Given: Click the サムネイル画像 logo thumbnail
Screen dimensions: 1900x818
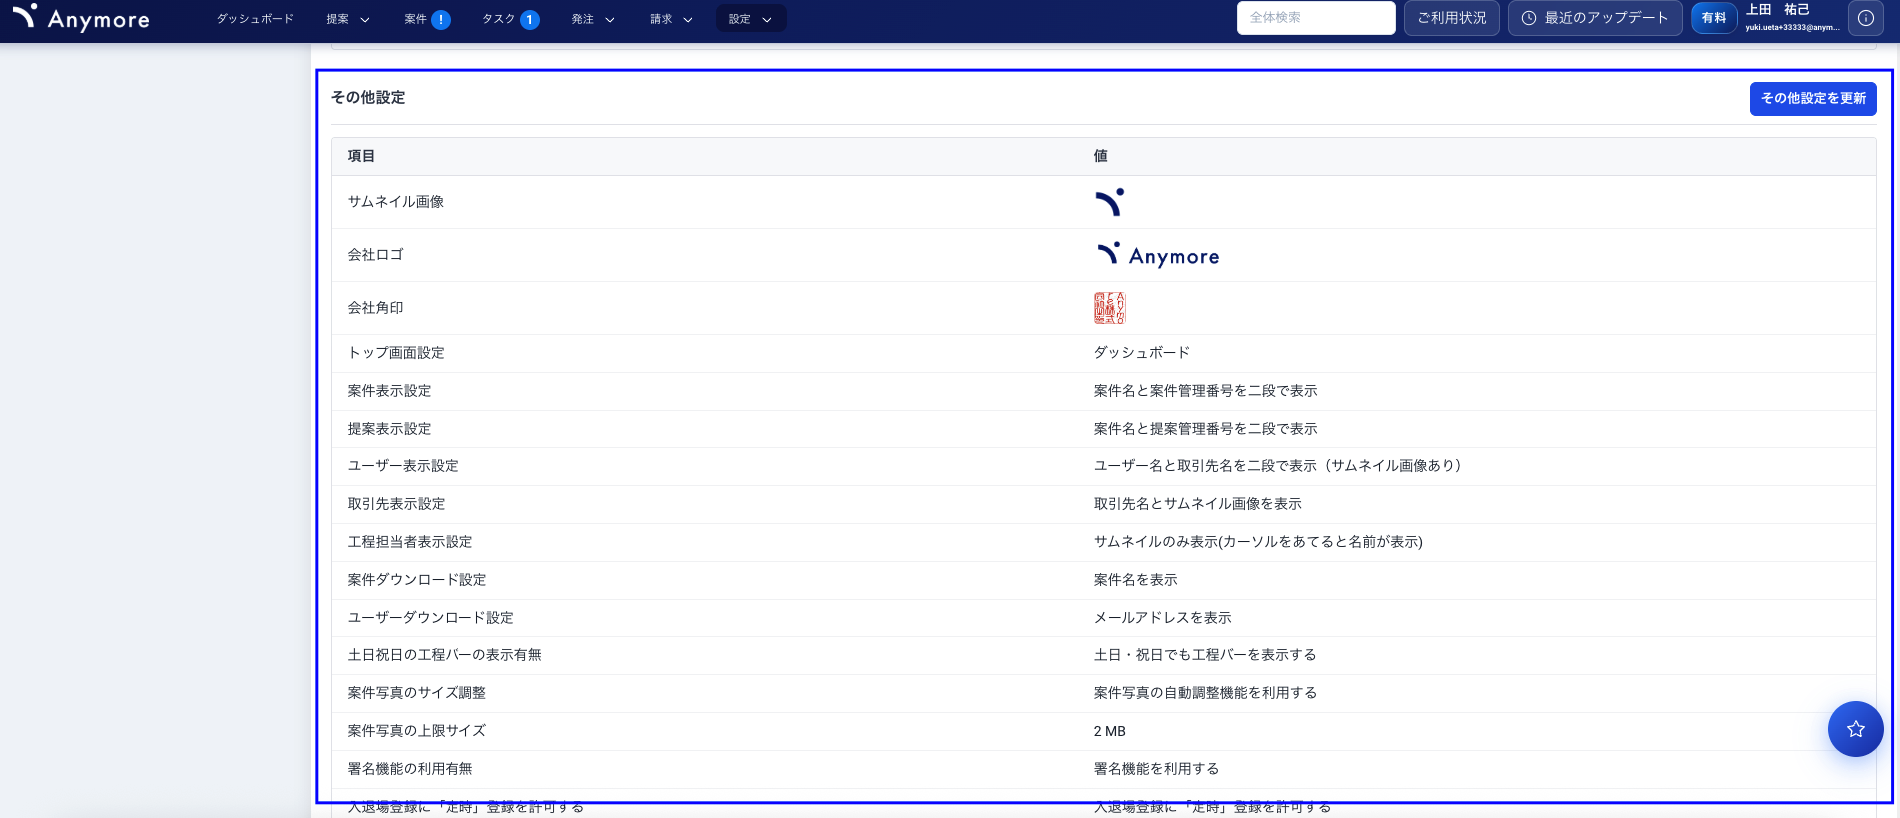Looking at the screenshot, I should 1109,202.
